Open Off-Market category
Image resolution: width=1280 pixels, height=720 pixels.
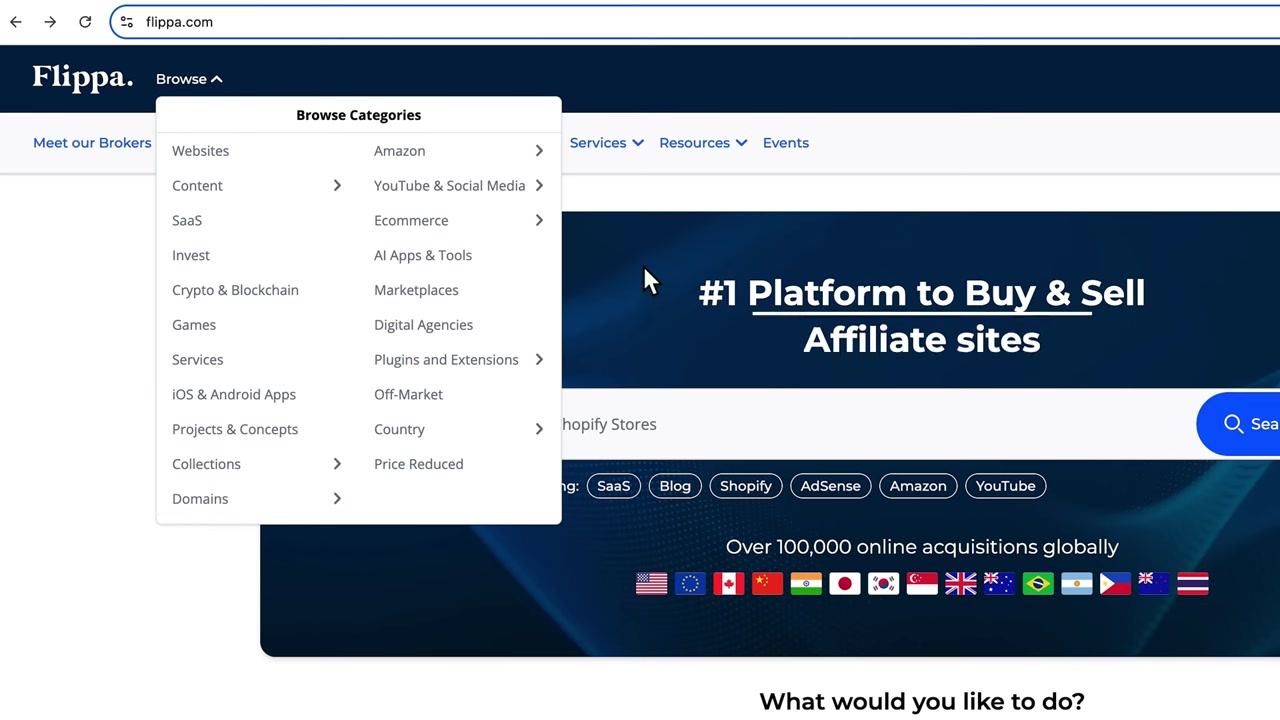tap(408, 394)
